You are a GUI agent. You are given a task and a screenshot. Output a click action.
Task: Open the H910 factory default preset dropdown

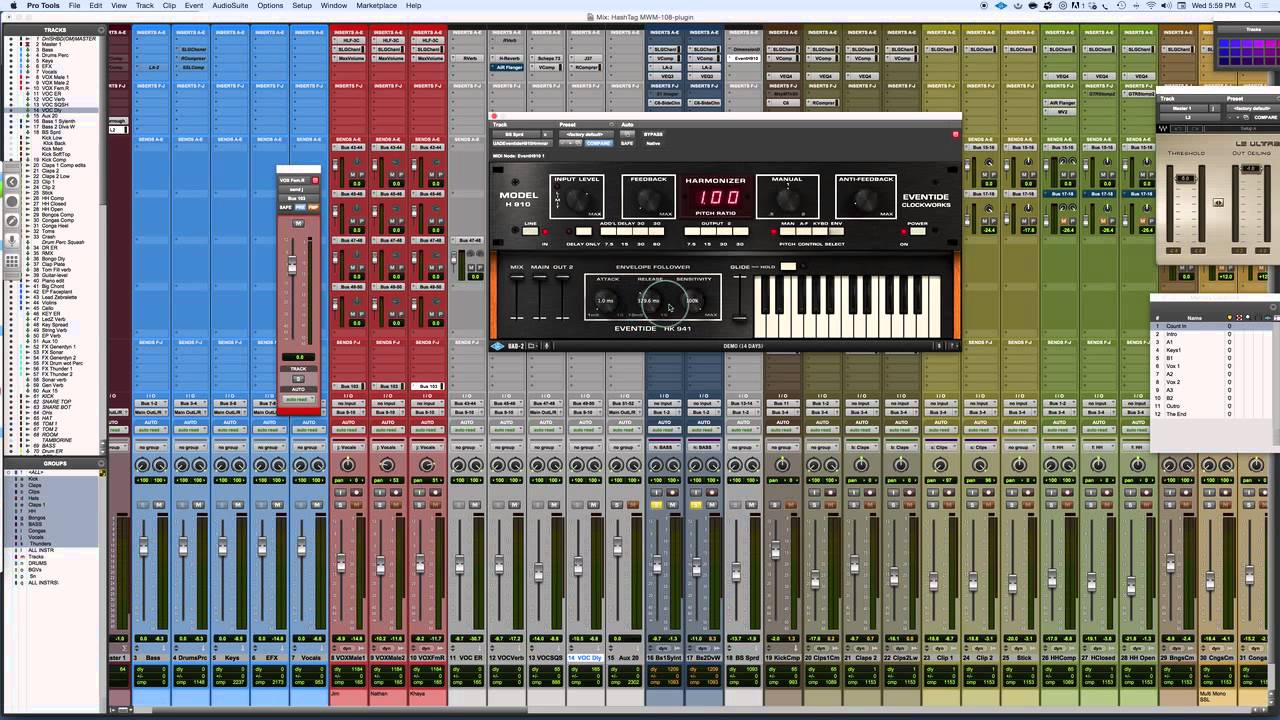click(x=587, y=134)
